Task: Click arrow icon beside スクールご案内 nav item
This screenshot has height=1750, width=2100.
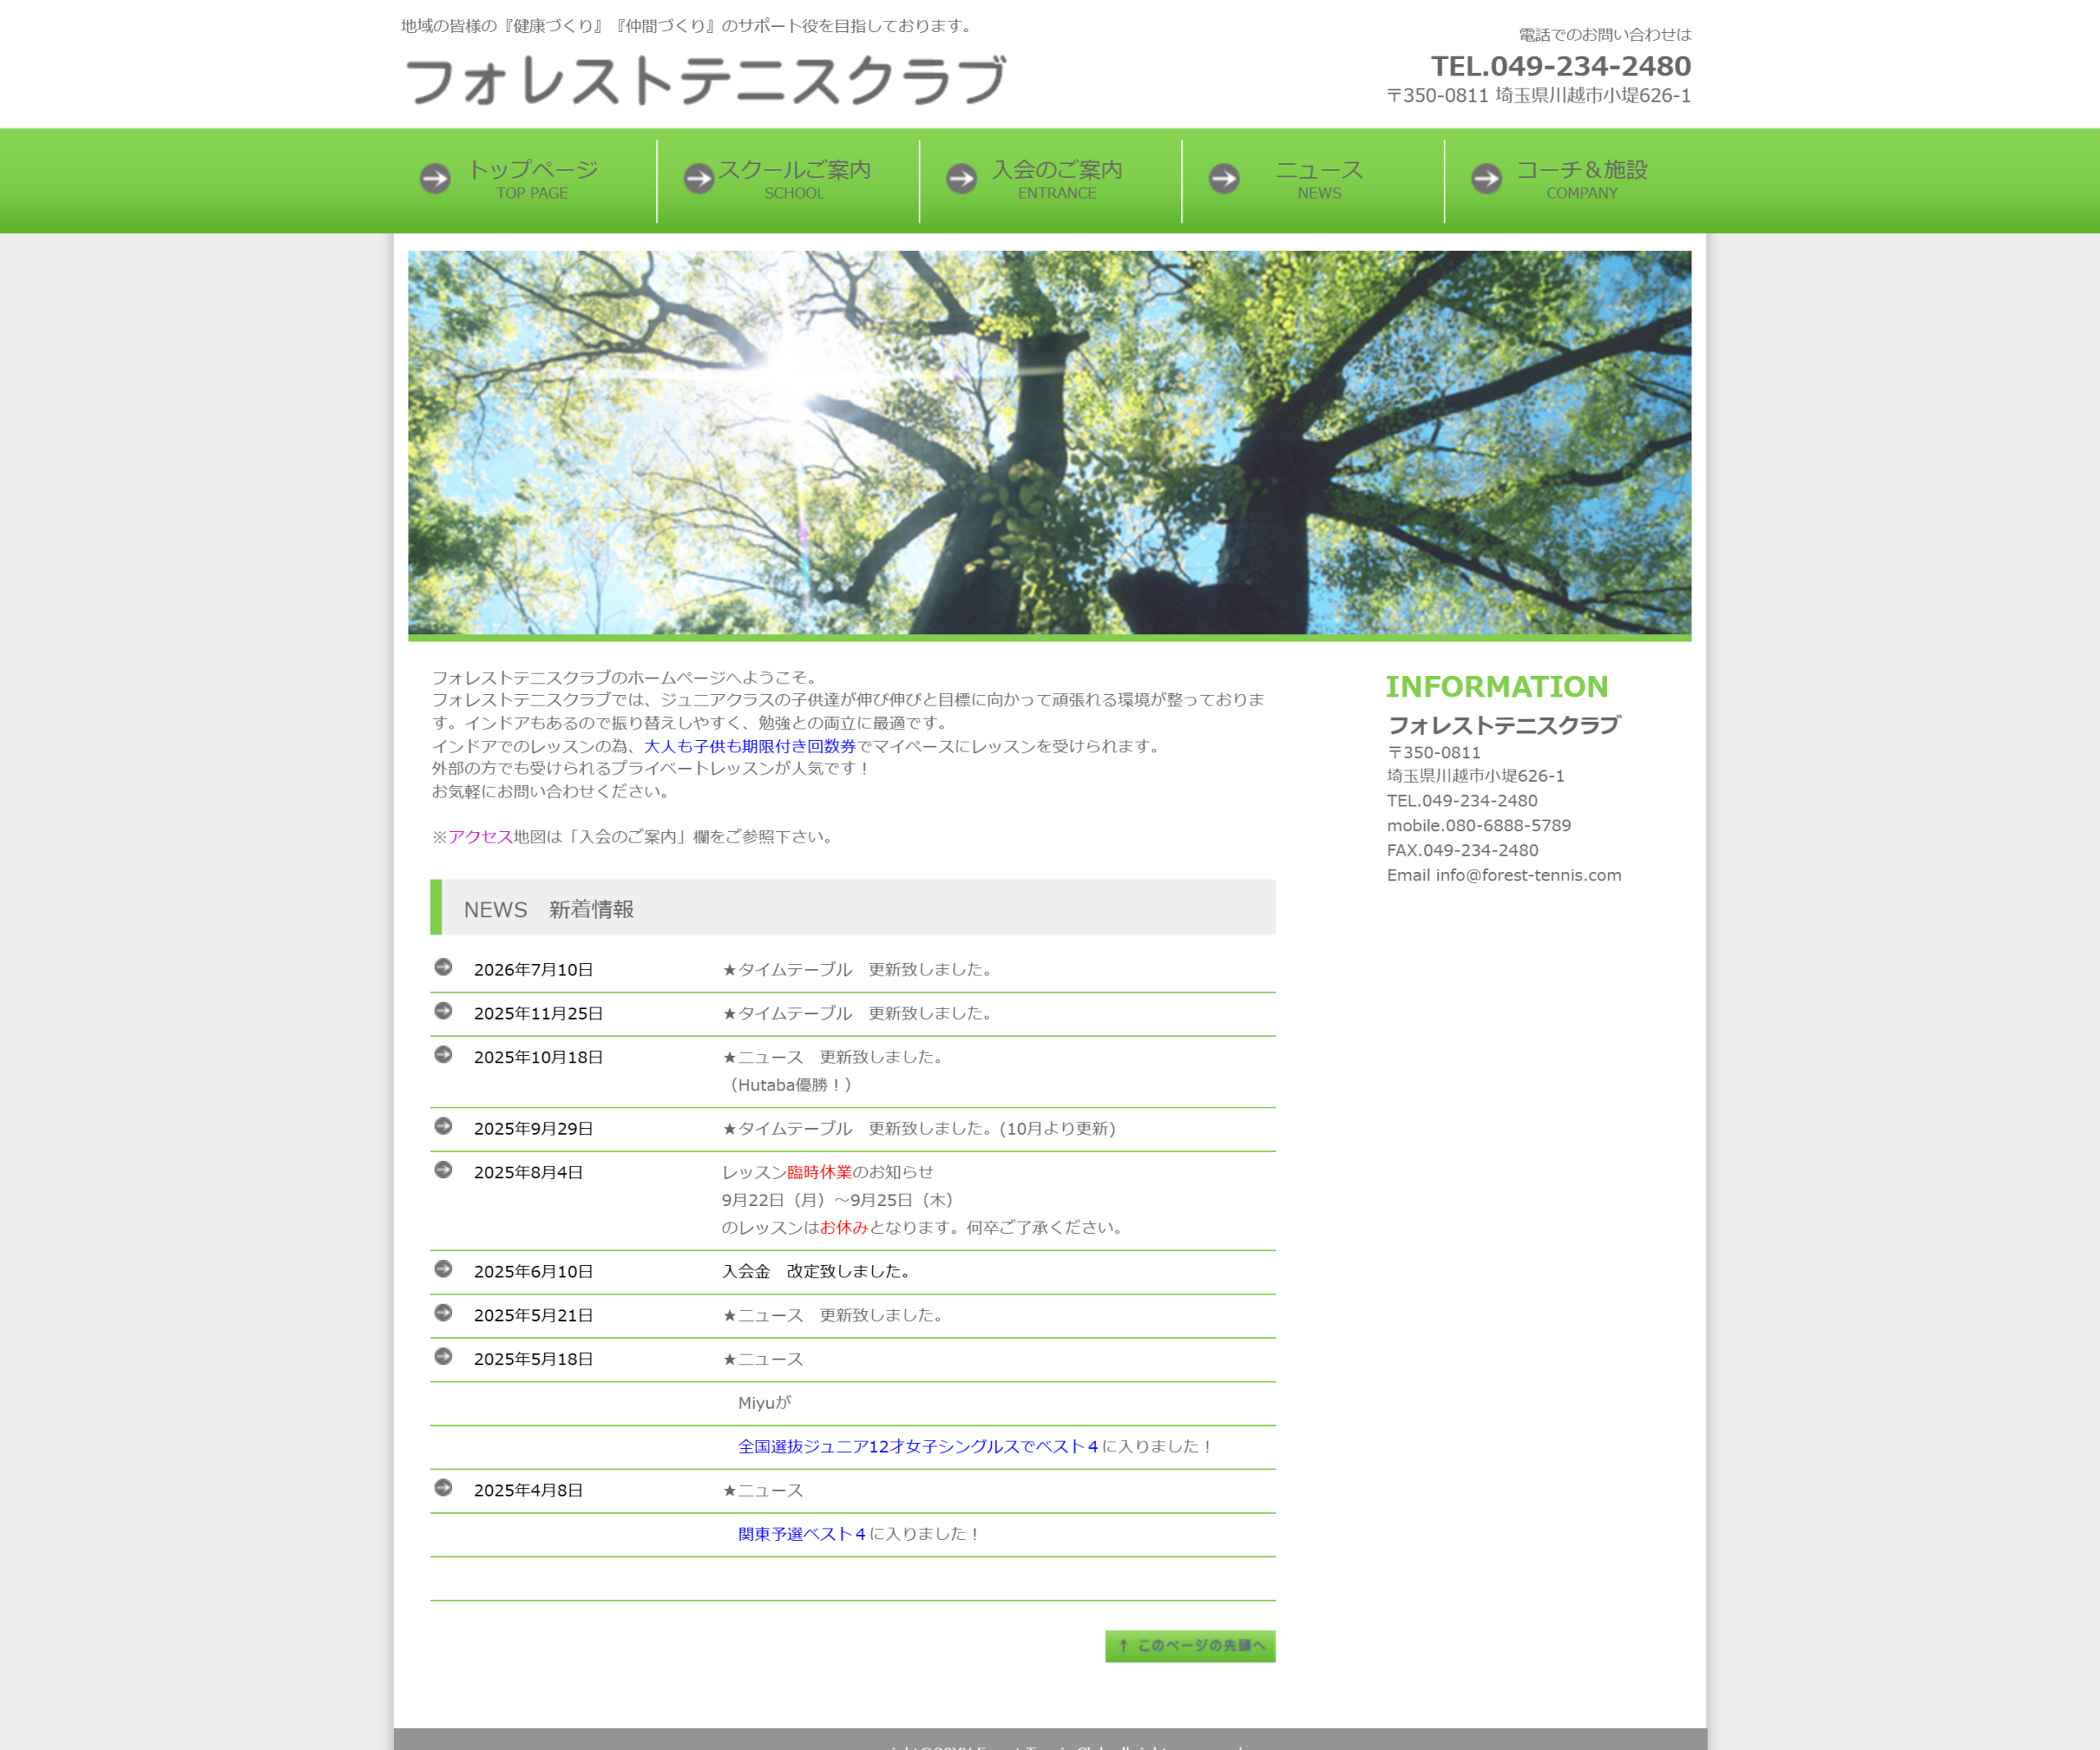Action: [x=699, y=179]
